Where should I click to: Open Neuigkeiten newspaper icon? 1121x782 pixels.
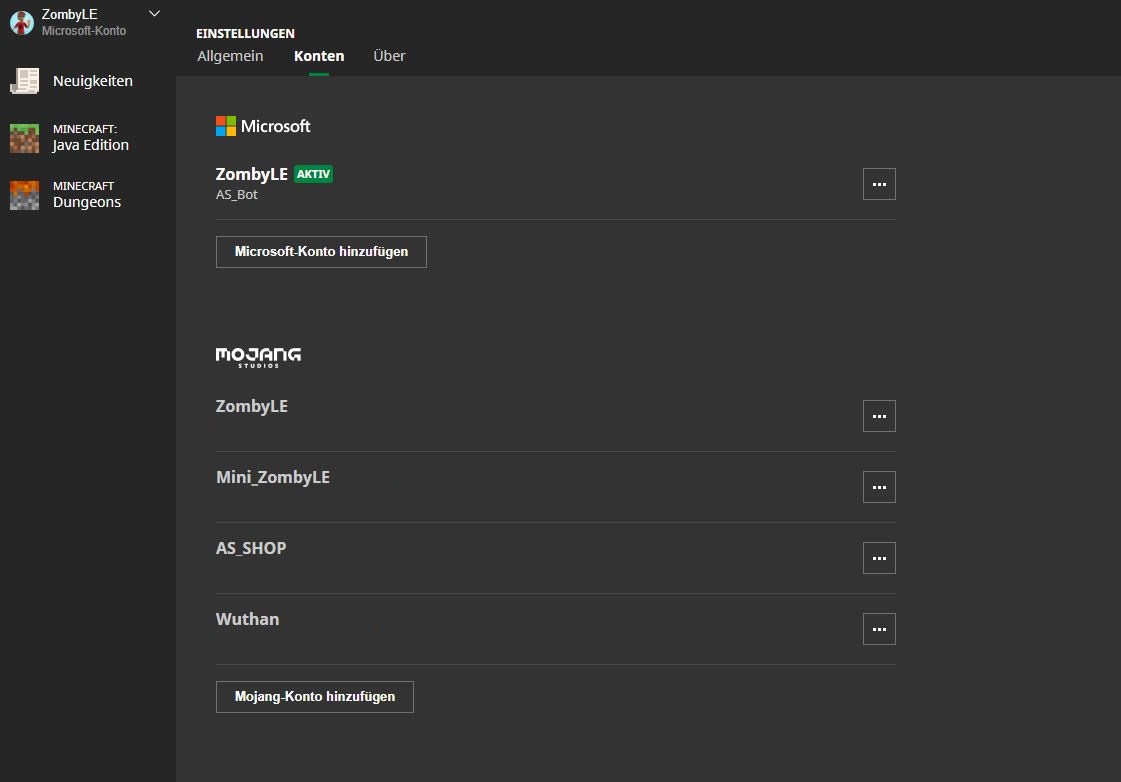click(x=24, y=81)
